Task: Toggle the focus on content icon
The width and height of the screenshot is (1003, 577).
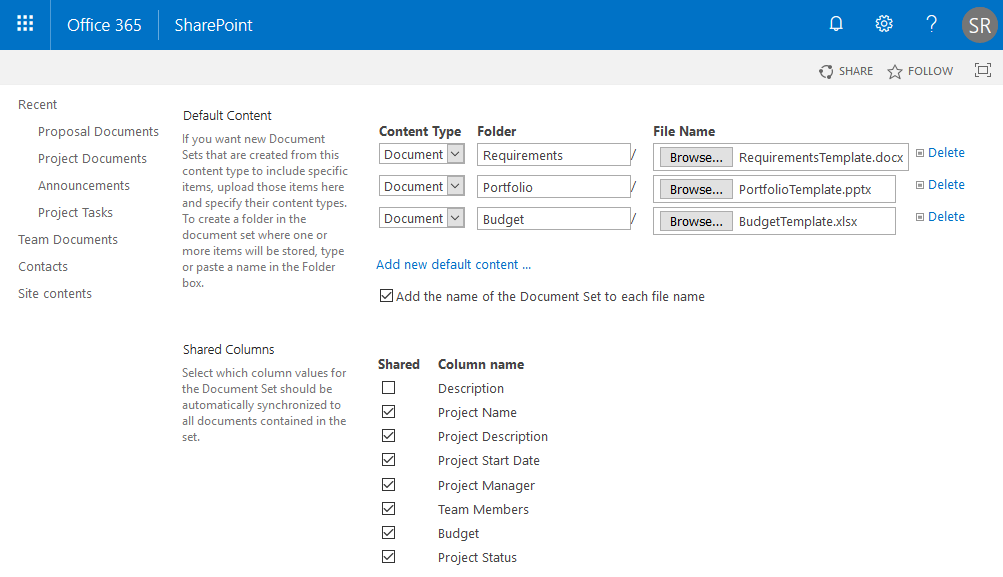Action: click(x=983, y=71)
